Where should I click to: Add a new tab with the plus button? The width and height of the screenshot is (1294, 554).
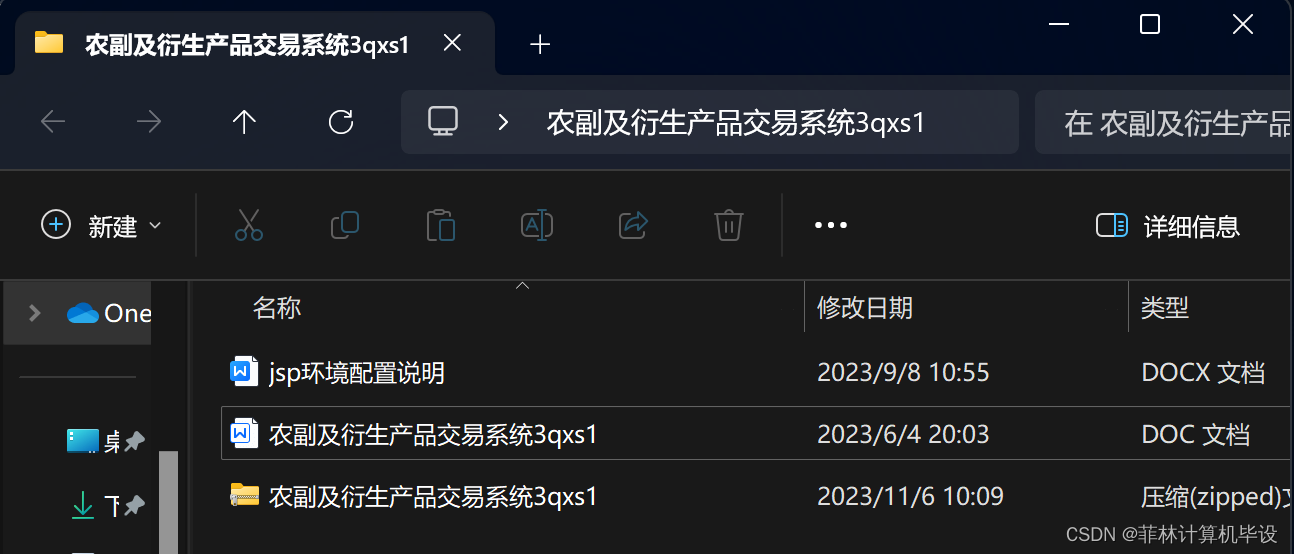(x=540, y=44)
